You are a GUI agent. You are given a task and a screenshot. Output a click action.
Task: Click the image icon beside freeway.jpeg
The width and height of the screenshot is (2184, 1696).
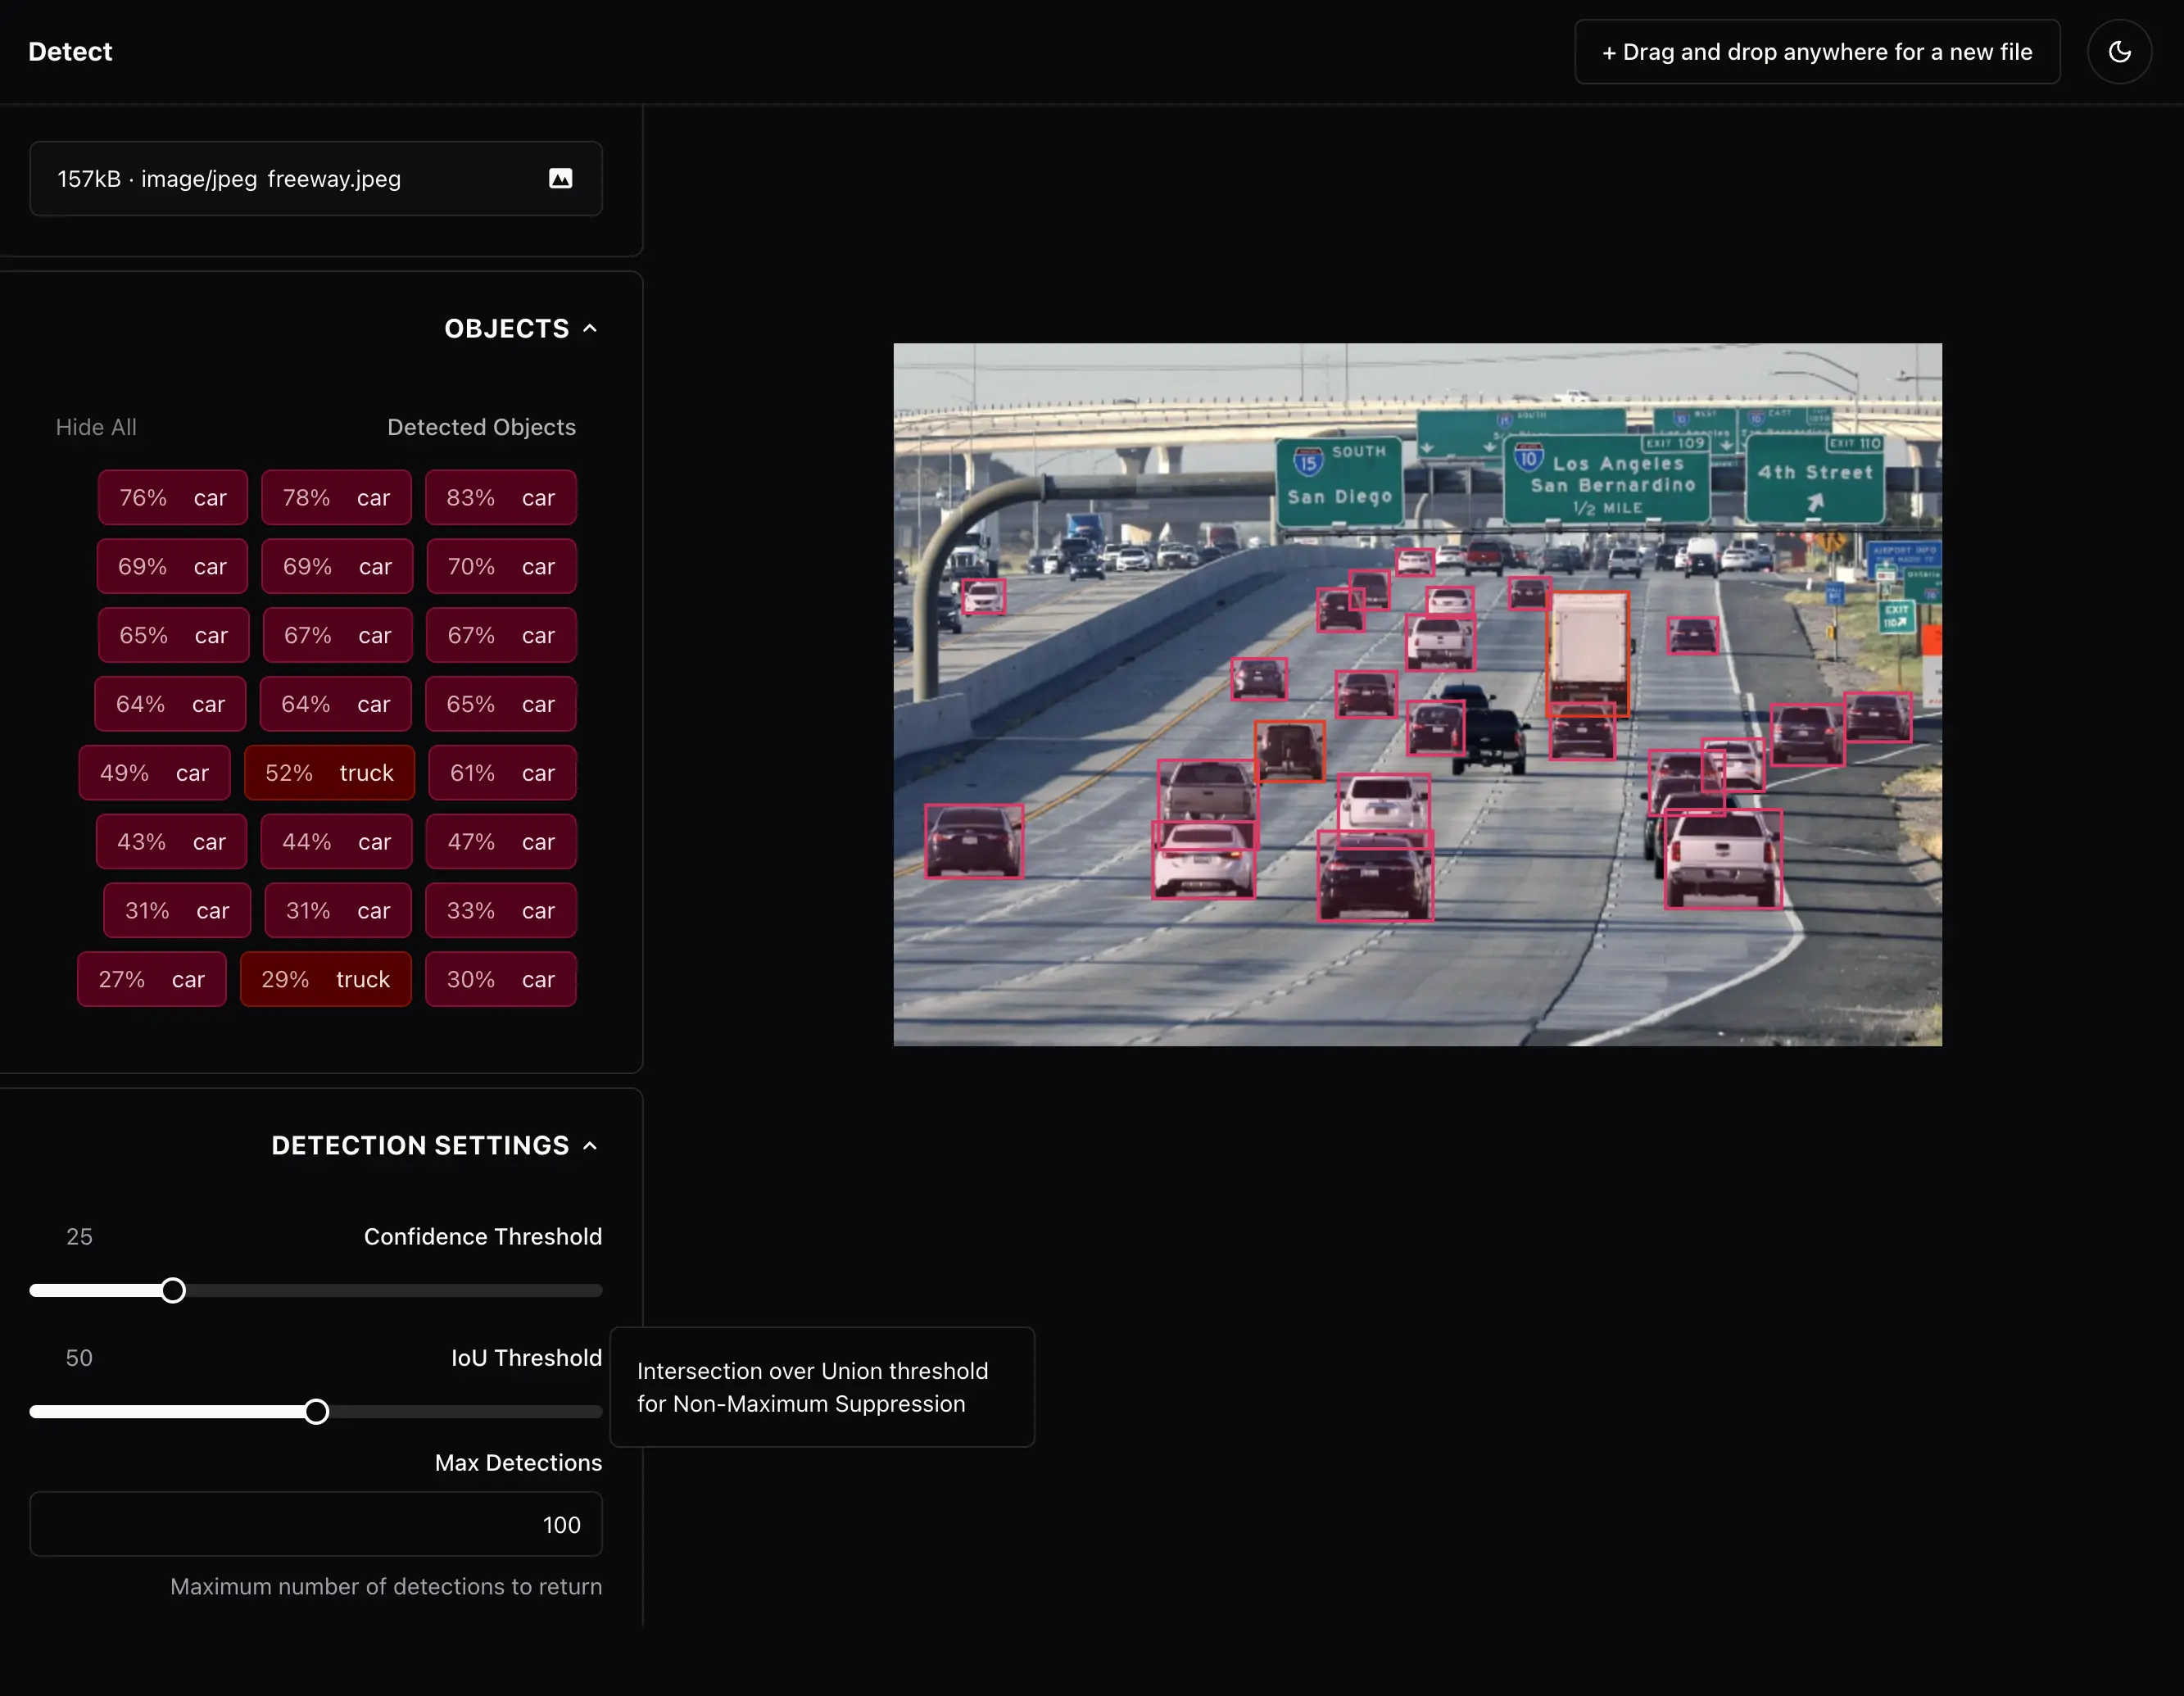[x=560, y=179]
